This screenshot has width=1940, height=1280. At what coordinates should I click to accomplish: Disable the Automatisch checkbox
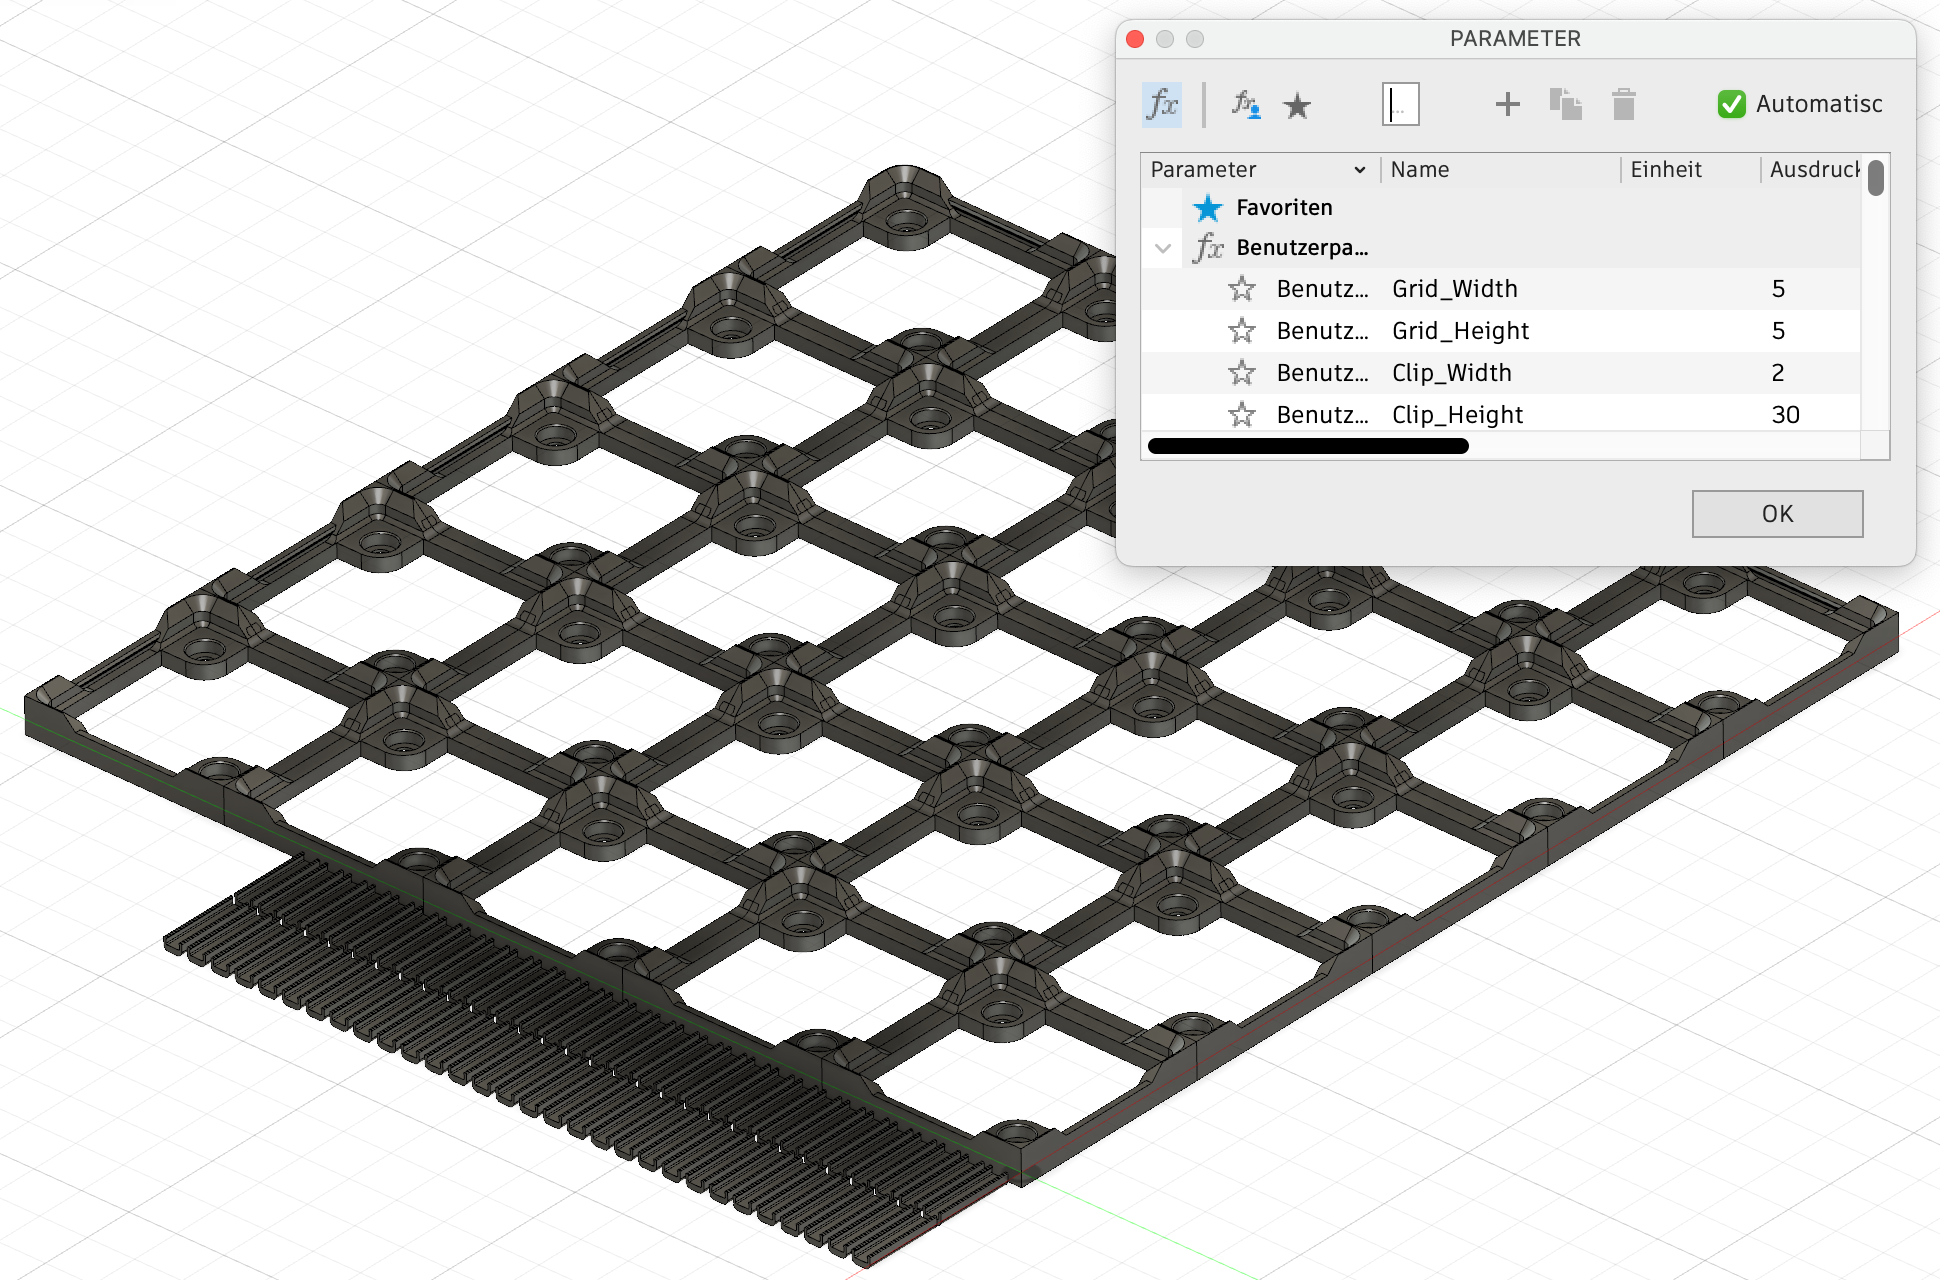[x=1731, y=103]
